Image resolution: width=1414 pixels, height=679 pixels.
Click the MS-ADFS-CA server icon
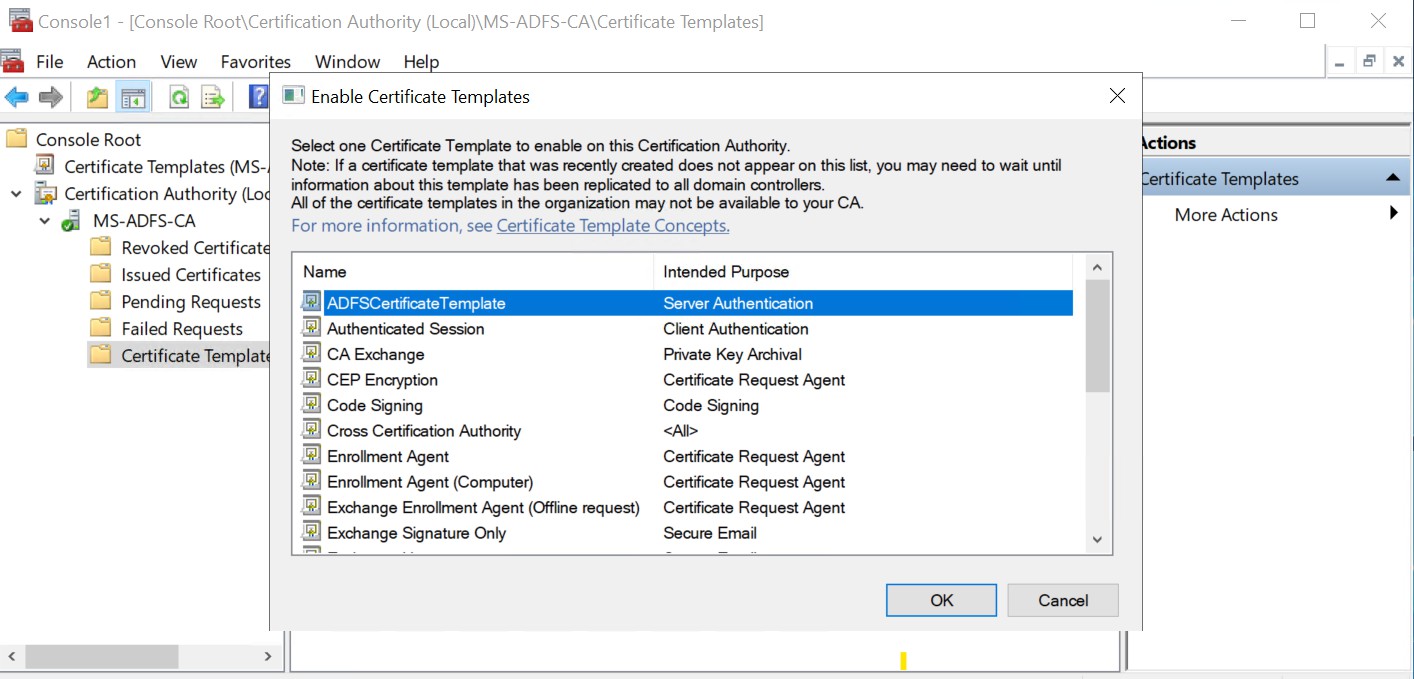(70, 220)
